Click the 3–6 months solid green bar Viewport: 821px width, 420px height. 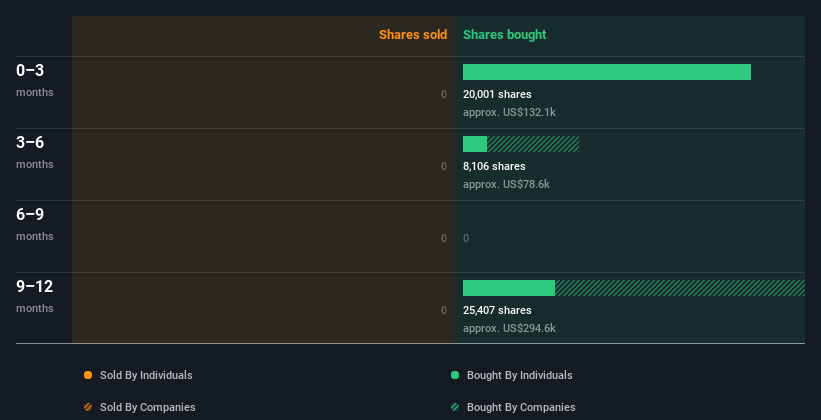point(475,144)
